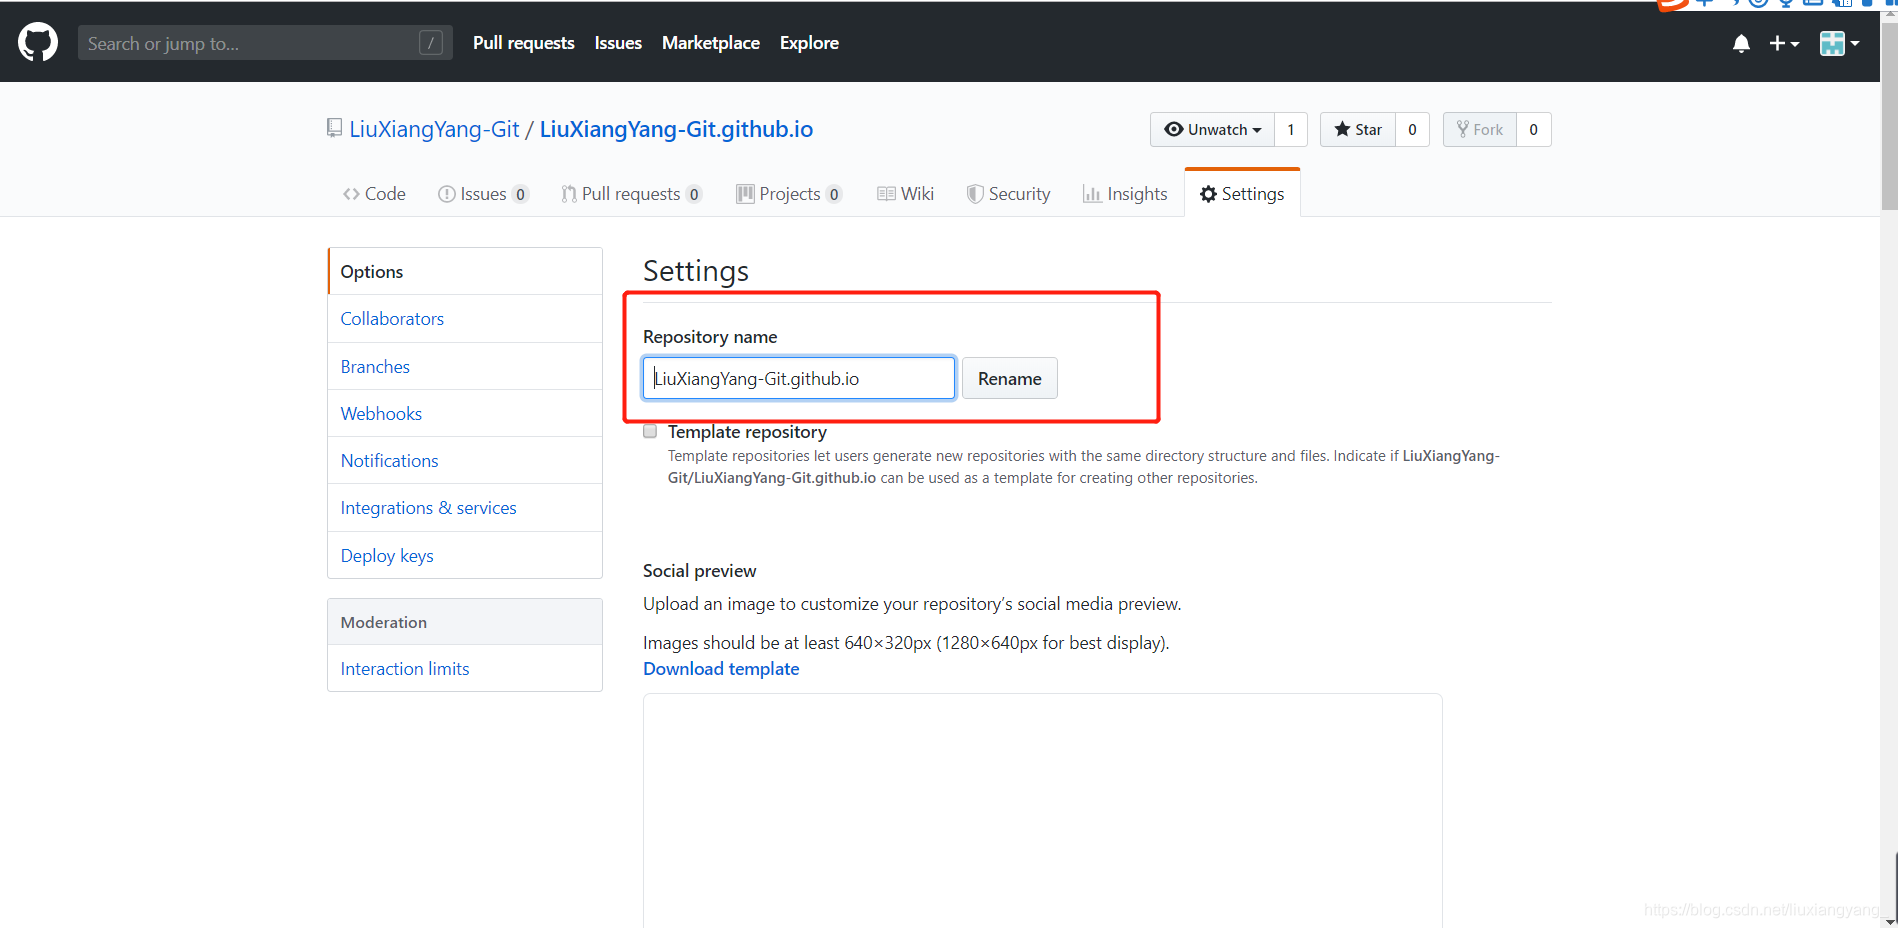Click the pull request icon in repository tabs
The width and height of the screenshot is (1898, 928).
pyautogui.click(x=569, y=194)
